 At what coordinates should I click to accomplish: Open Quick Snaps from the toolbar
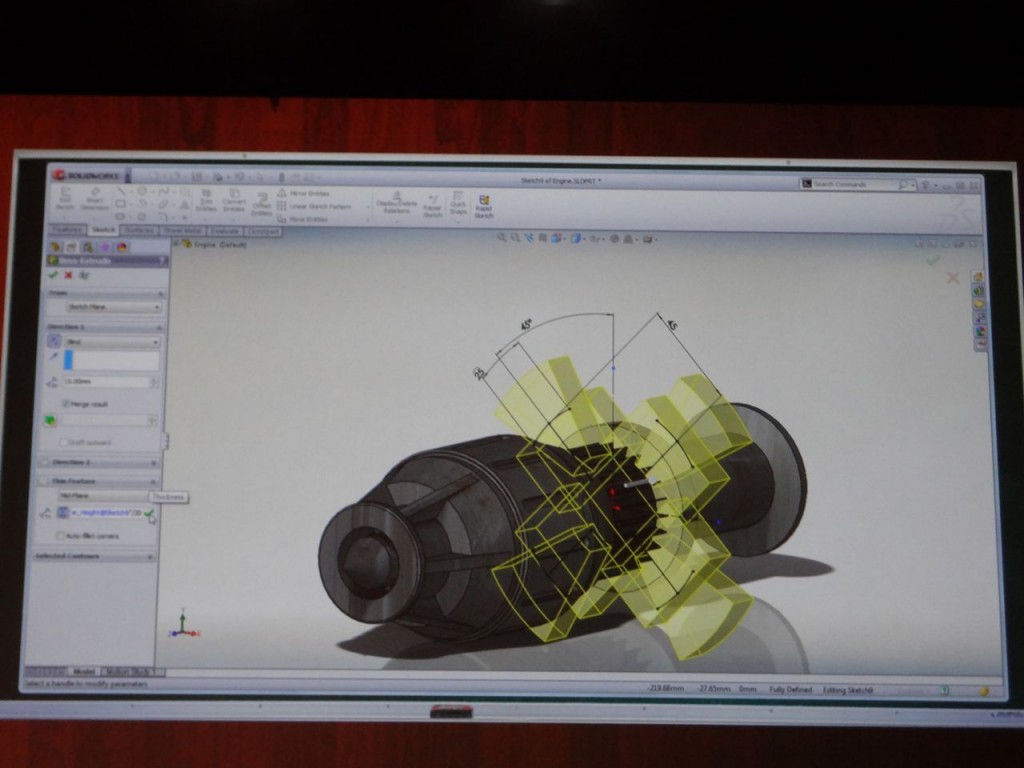pos(458,203)
